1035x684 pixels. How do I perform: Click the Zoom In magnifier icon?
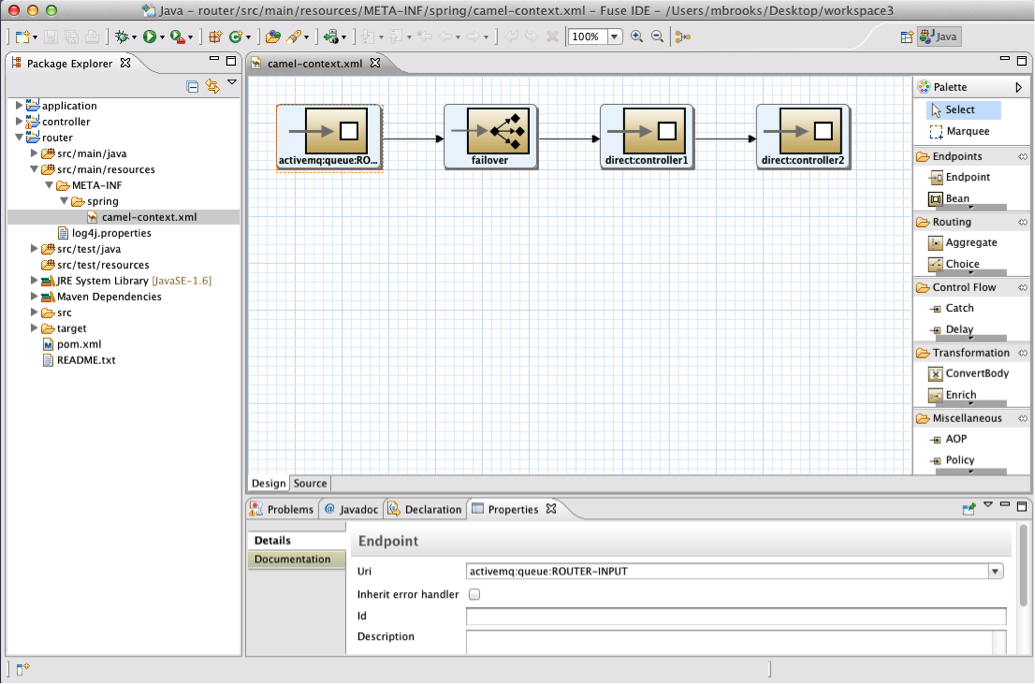[637, 37]
